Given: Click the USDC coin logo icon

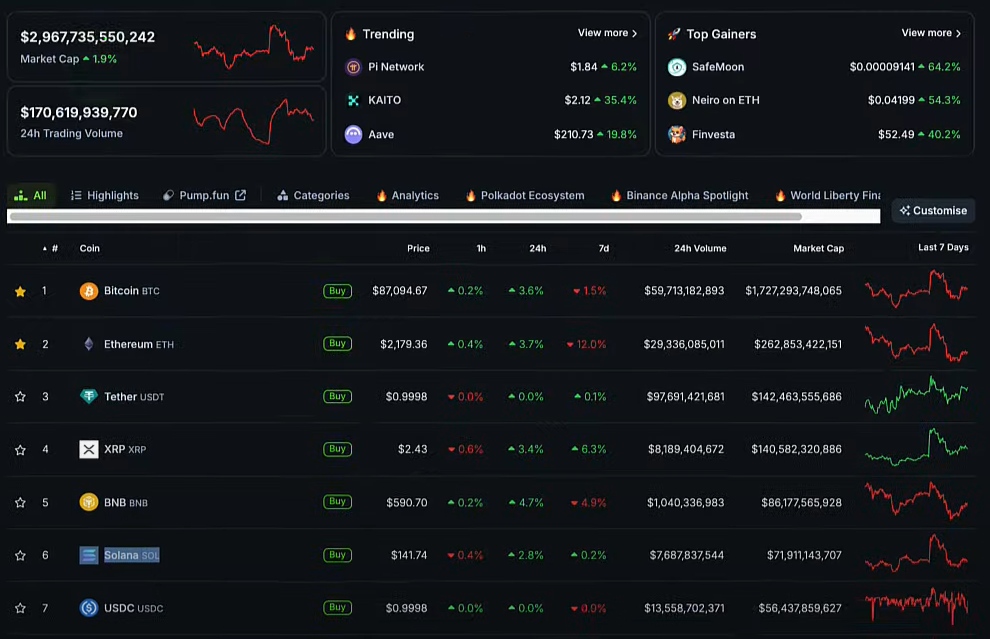Looking at the screenshot, I should [x=89, y=607].
